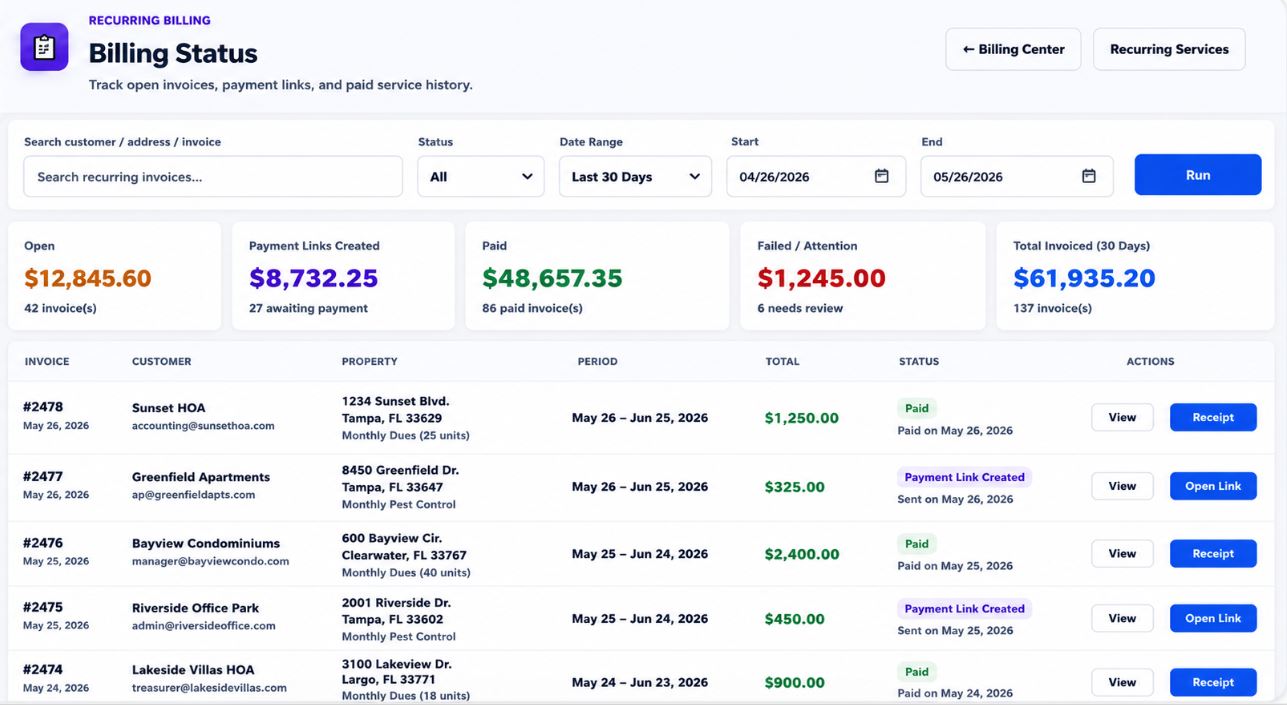Open Receipt for Lakeside Villas HOA invoice
The width and height of the screenshot is (1287, 705).
1213,682
